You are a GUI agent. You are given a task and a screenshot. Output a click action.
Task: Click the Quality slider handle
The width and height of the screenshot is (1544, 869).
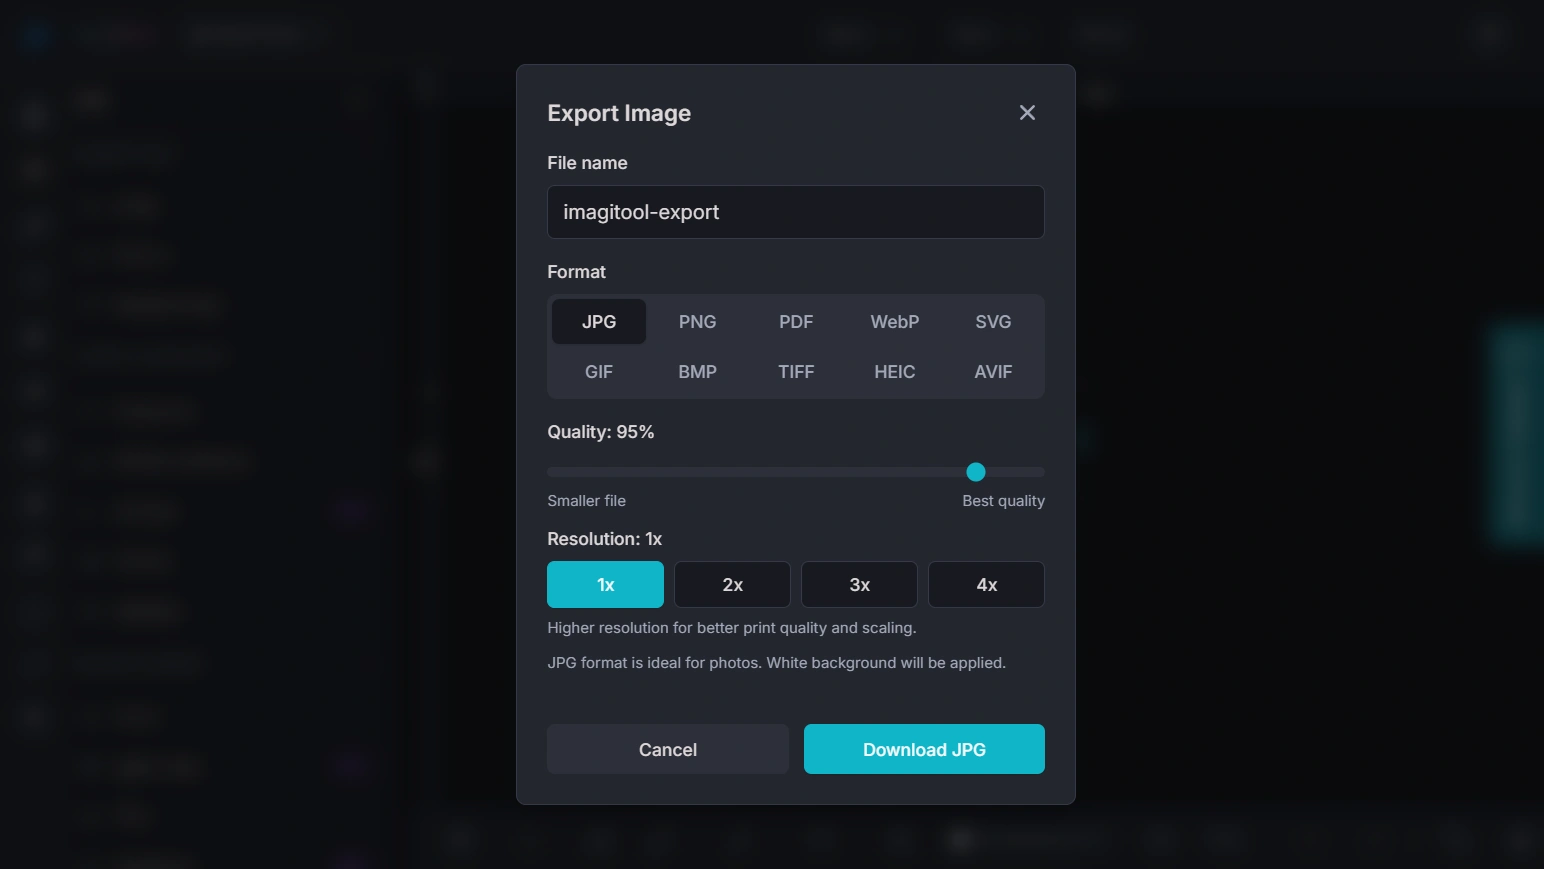[x=976, y=472]
